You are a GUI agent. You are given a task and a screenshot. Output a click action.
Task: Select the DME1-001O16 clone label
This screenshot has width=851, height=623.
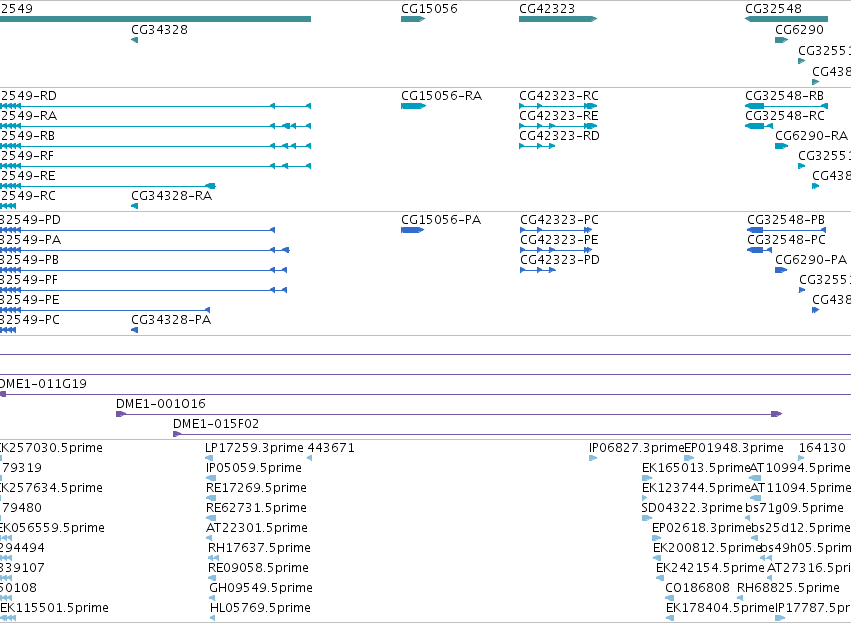pyautogui.click(x=161, y=404)
